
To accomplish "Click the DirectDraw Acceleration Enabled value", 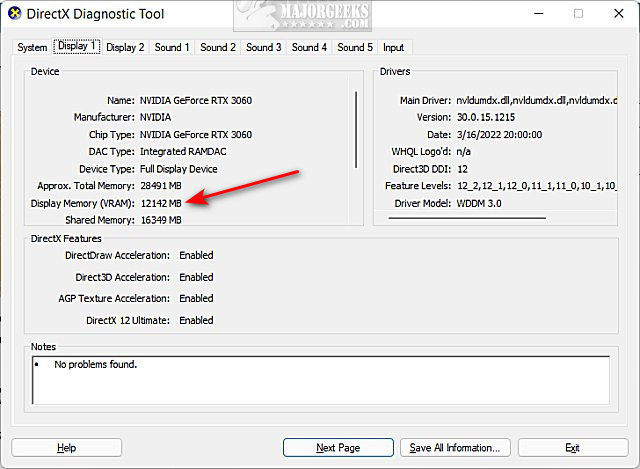I will (196, 255).
